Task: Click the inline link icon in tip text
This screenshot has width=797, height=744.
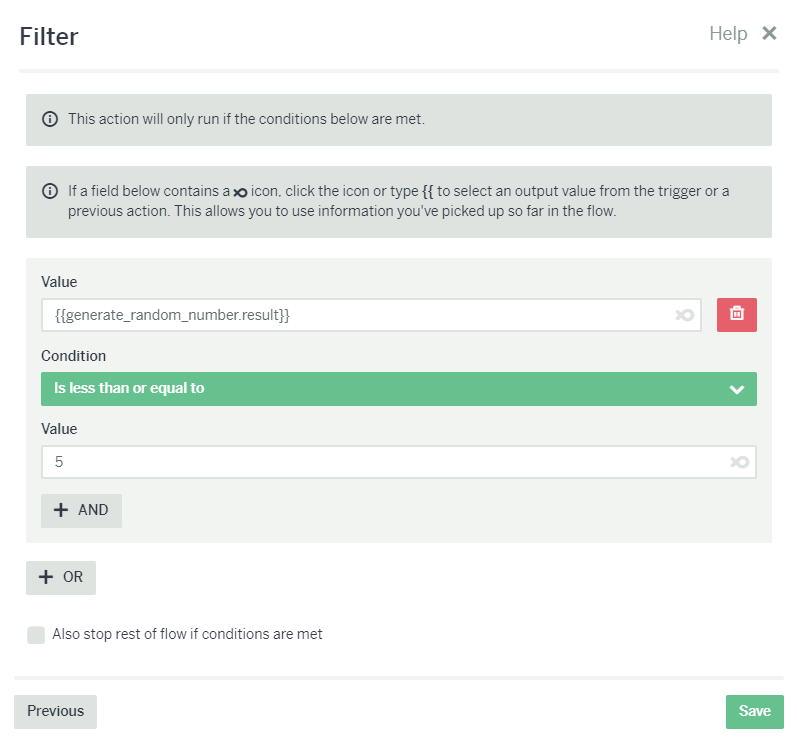Action: point(240,191)
